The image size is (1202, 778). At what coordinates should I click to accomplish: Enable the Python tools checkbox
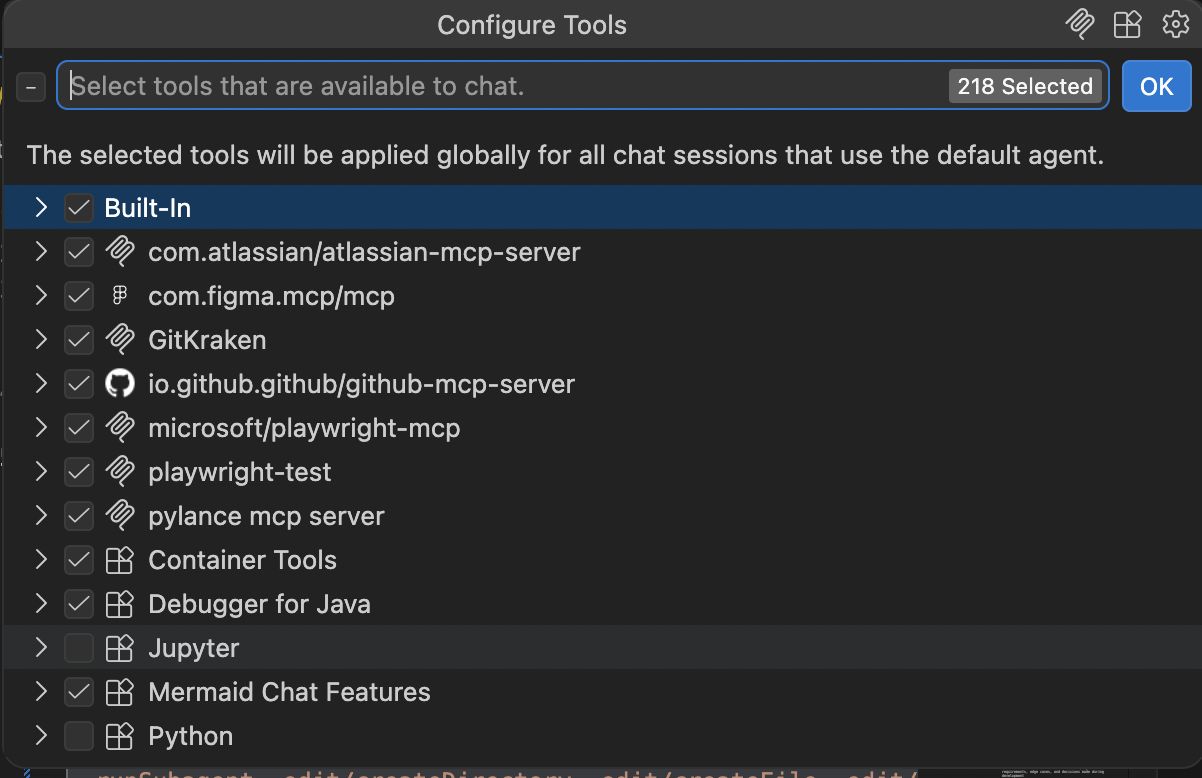(x=78, y=736)
